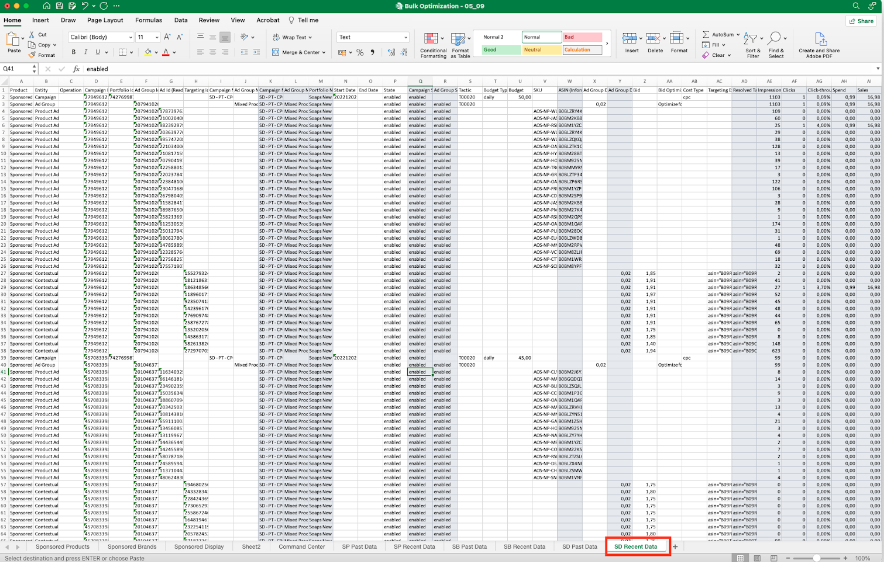Open the Formulas ribbon tab
This screenshot has height=562, width=884.
[149, 19]
